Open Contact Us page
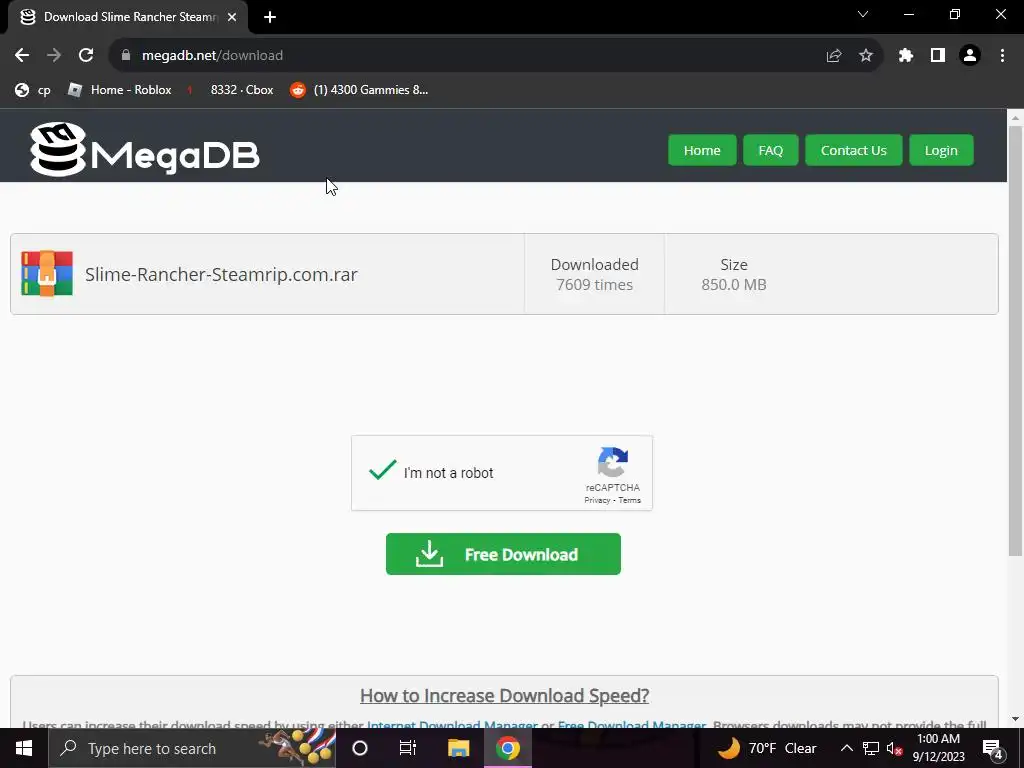1024x768 pixels. tap(854, 150)
